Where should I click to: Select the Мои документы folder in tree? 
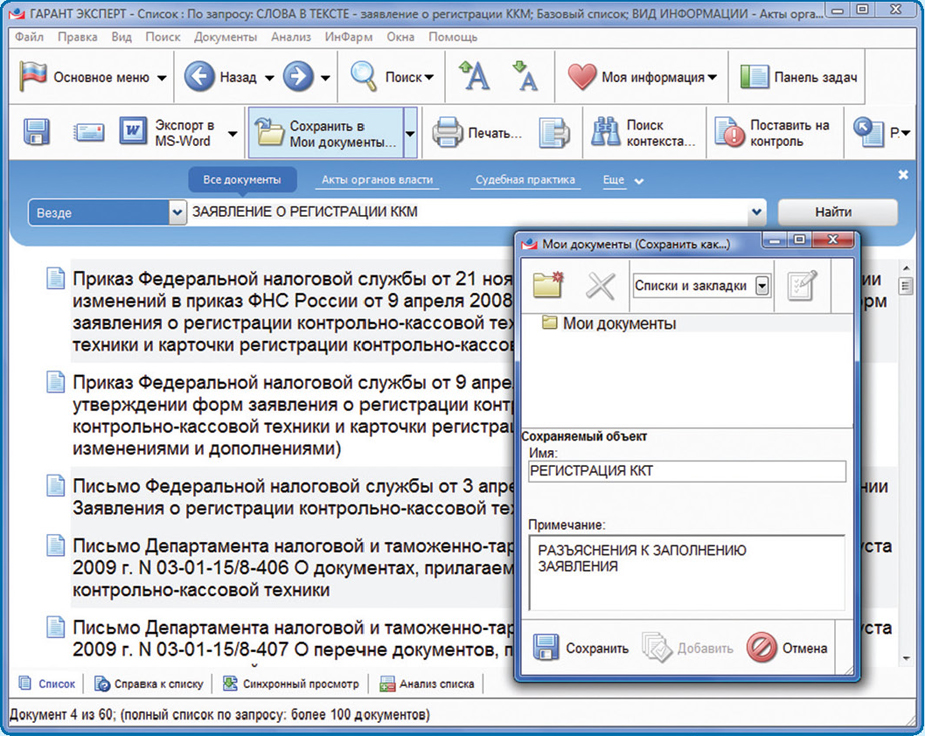pos(618,323)
